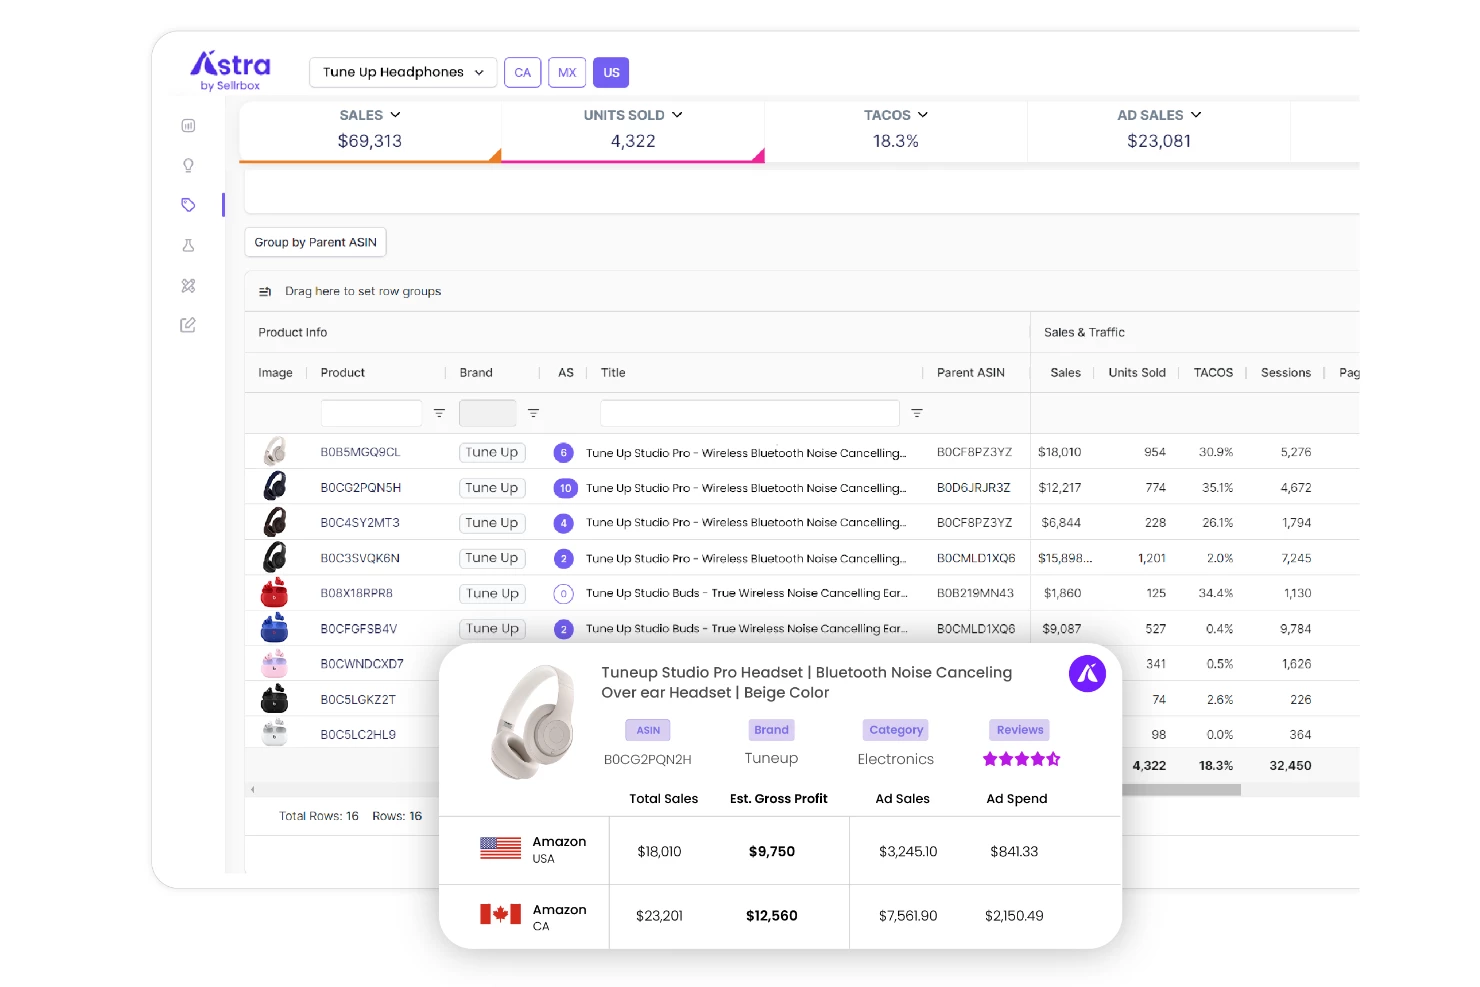The image size is (1480, 987).
Task: Open the Brand column filter icon
Action: (x=533, y=413)
